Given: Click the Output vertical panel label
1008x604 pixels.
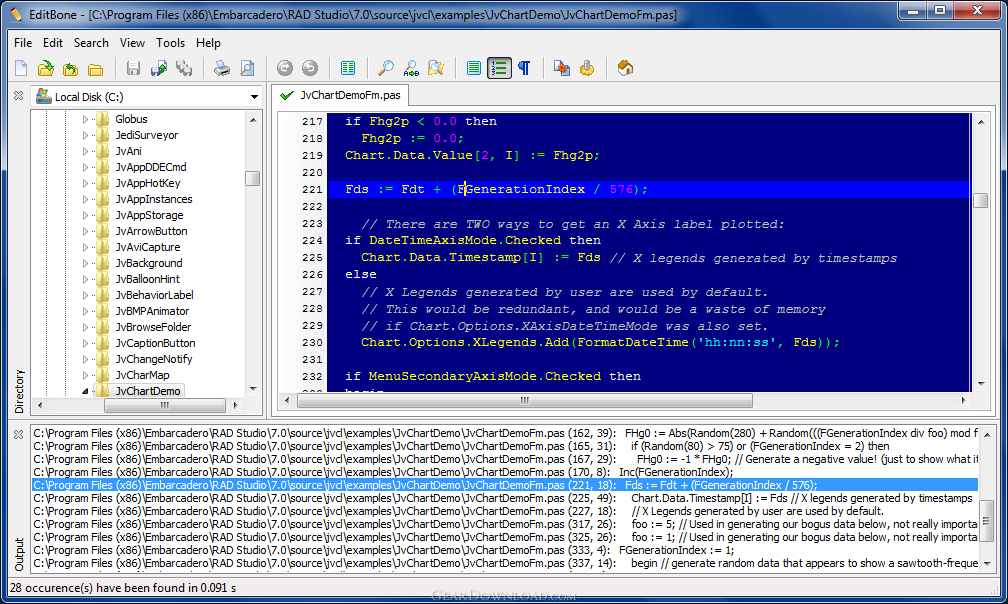Looking at the screenshot, I should click(19, 555).
